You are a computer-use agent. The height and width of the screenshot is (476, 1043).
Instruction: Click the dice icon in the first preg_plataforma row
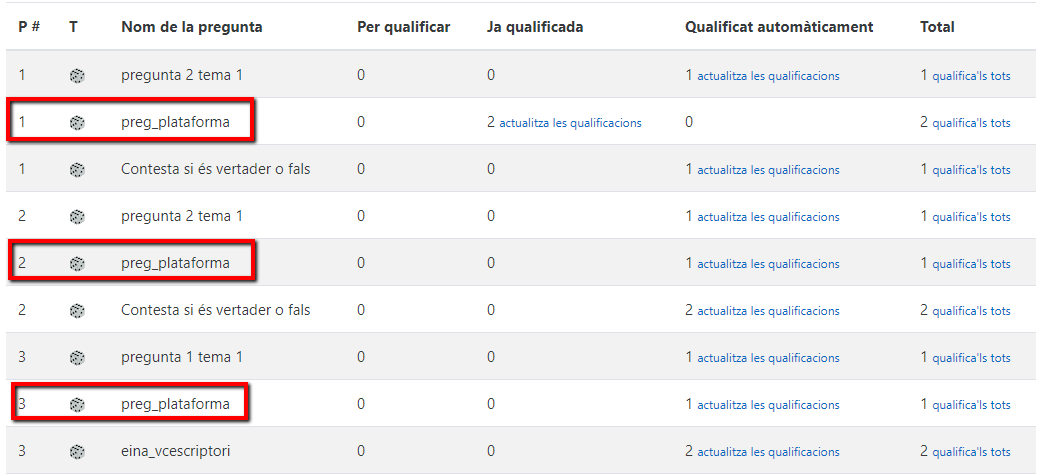[x=77, y=123]
